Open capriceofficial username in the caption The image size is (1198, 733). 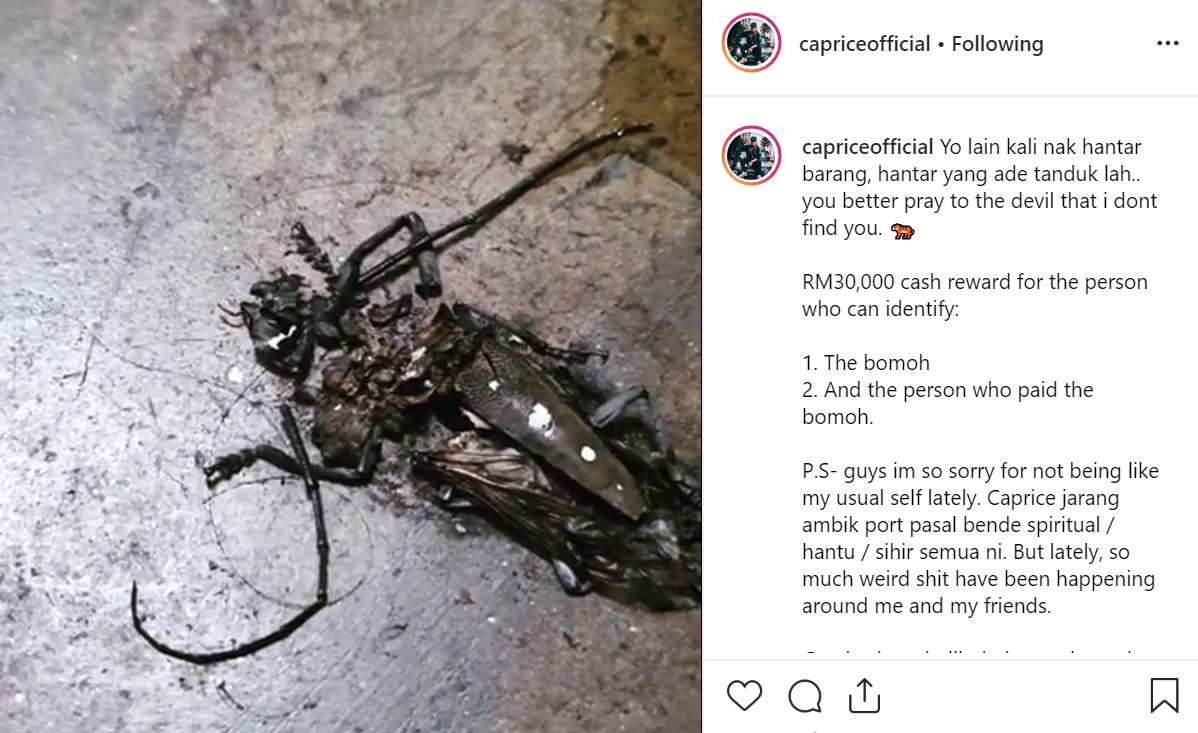[x=867, y=147]
